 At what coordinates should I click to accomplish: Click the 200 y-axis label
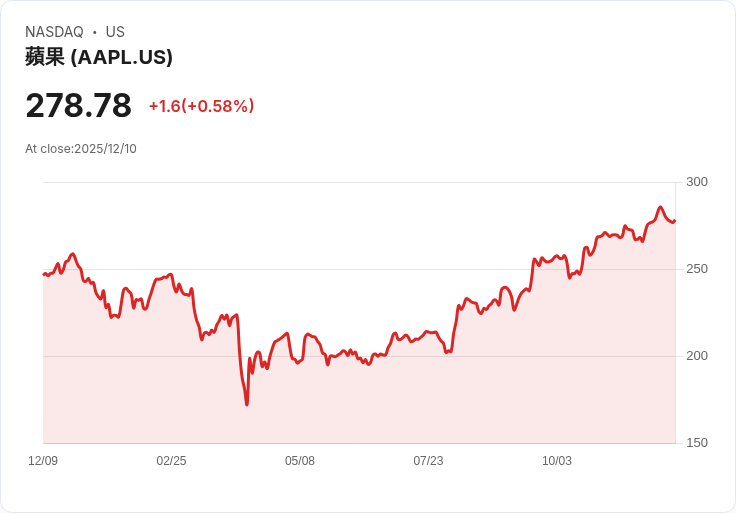697,356
